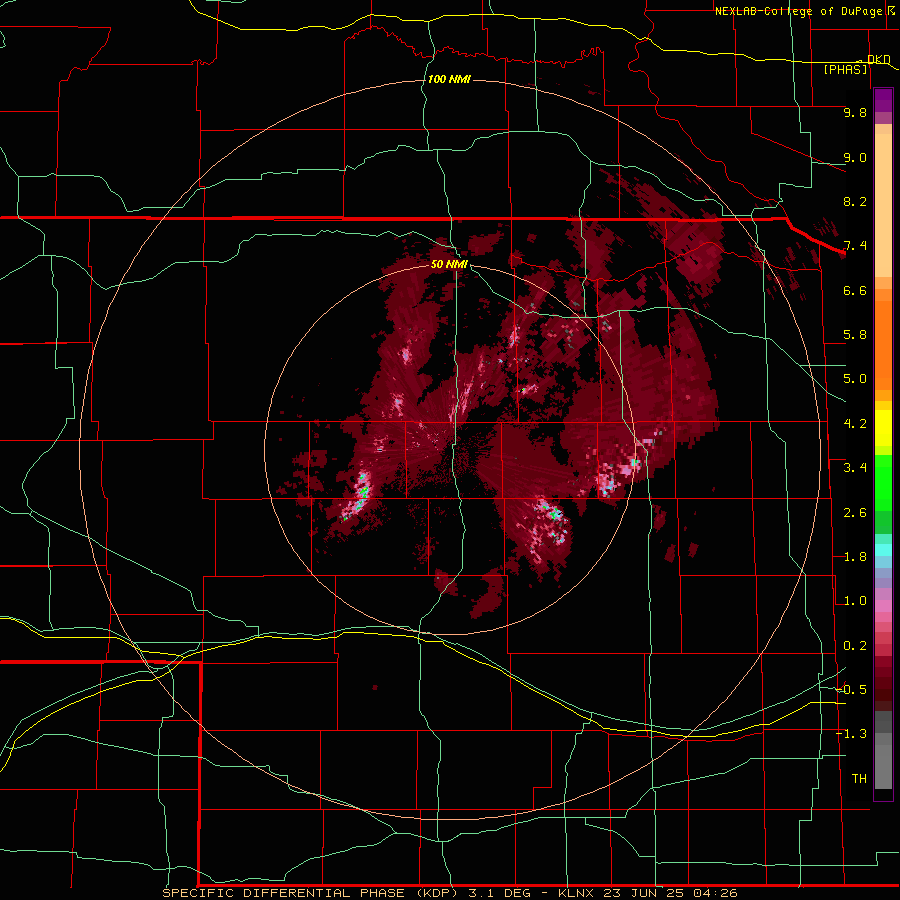Select the cyan band of the color bar
Viewport: 900px width, 900px height.
pos(883,550)
